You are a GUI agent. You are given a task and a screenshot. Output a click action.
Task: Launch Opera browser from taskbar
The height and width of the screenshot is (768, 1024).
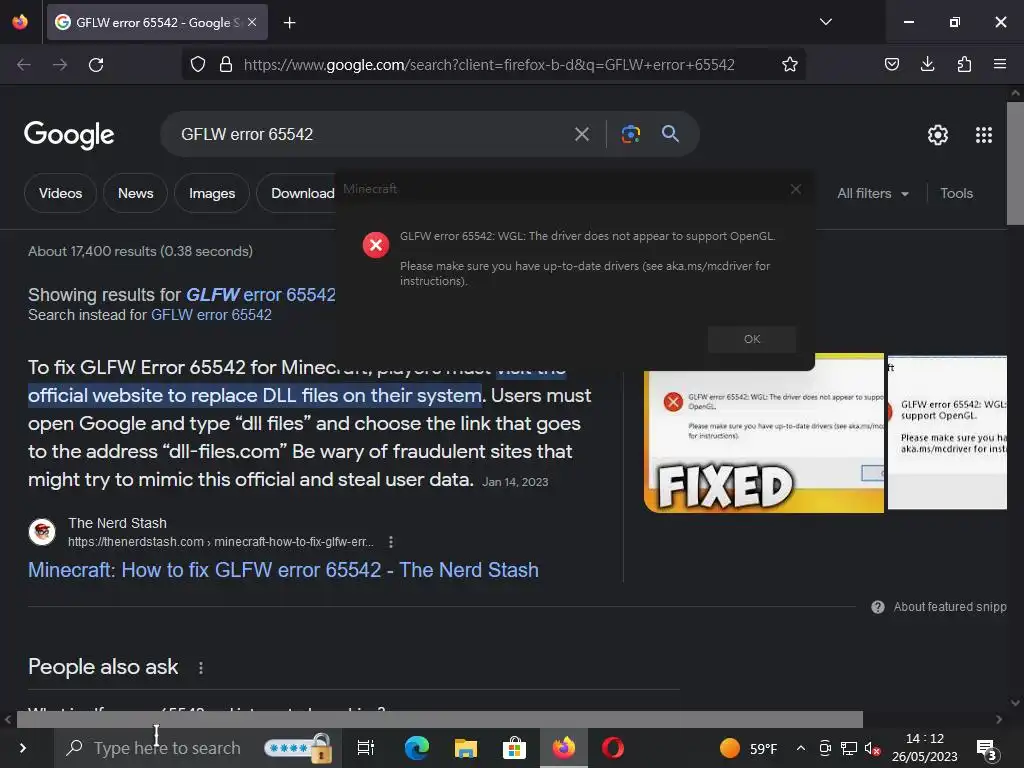[613, 748]
